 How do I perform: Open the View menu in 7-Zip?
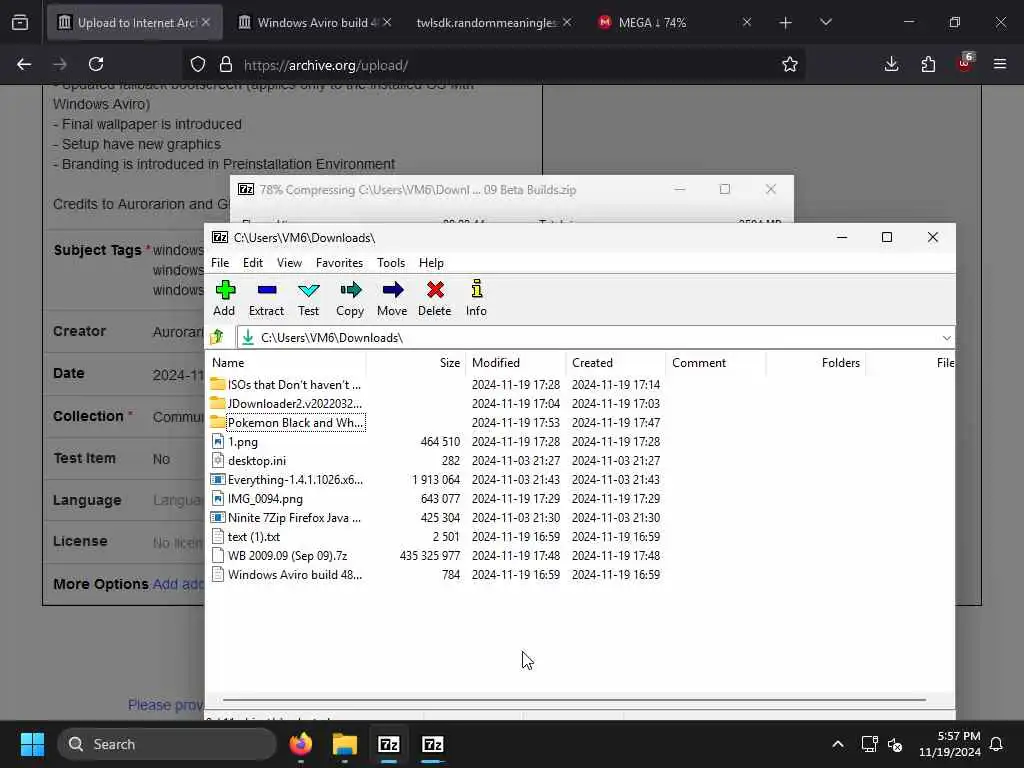tap(289, 263)
